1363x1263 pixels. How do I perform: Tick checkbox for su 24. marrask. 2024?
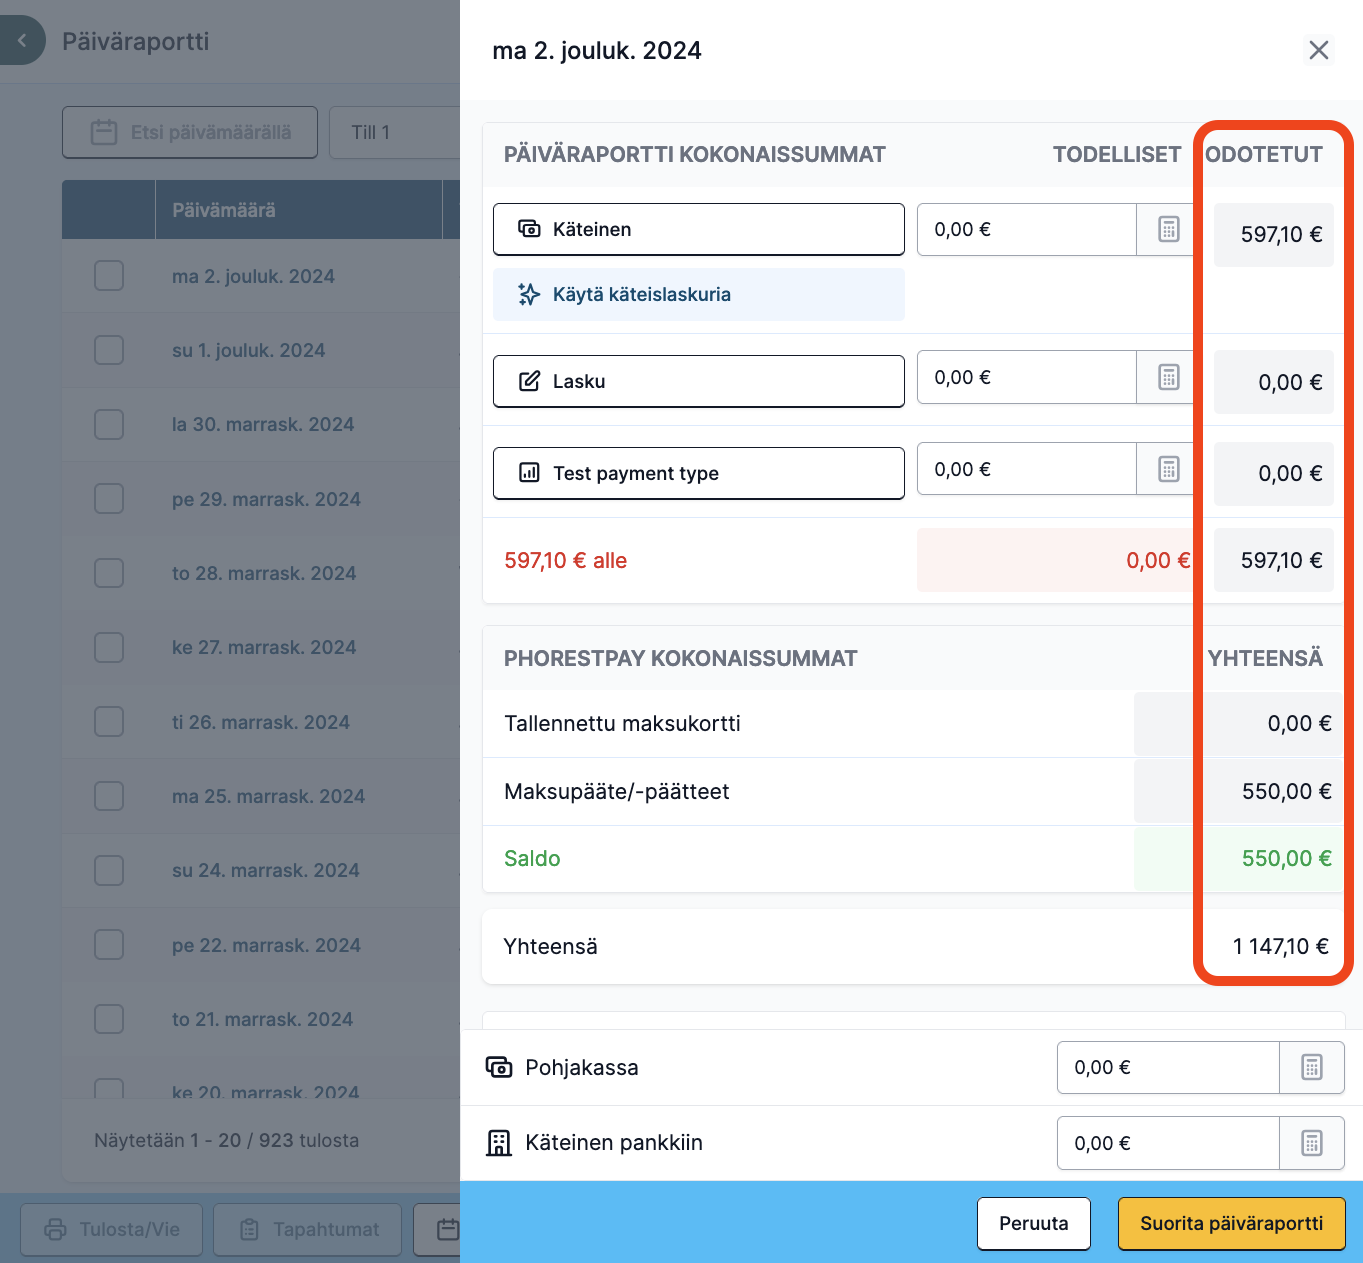coord(109,870)
